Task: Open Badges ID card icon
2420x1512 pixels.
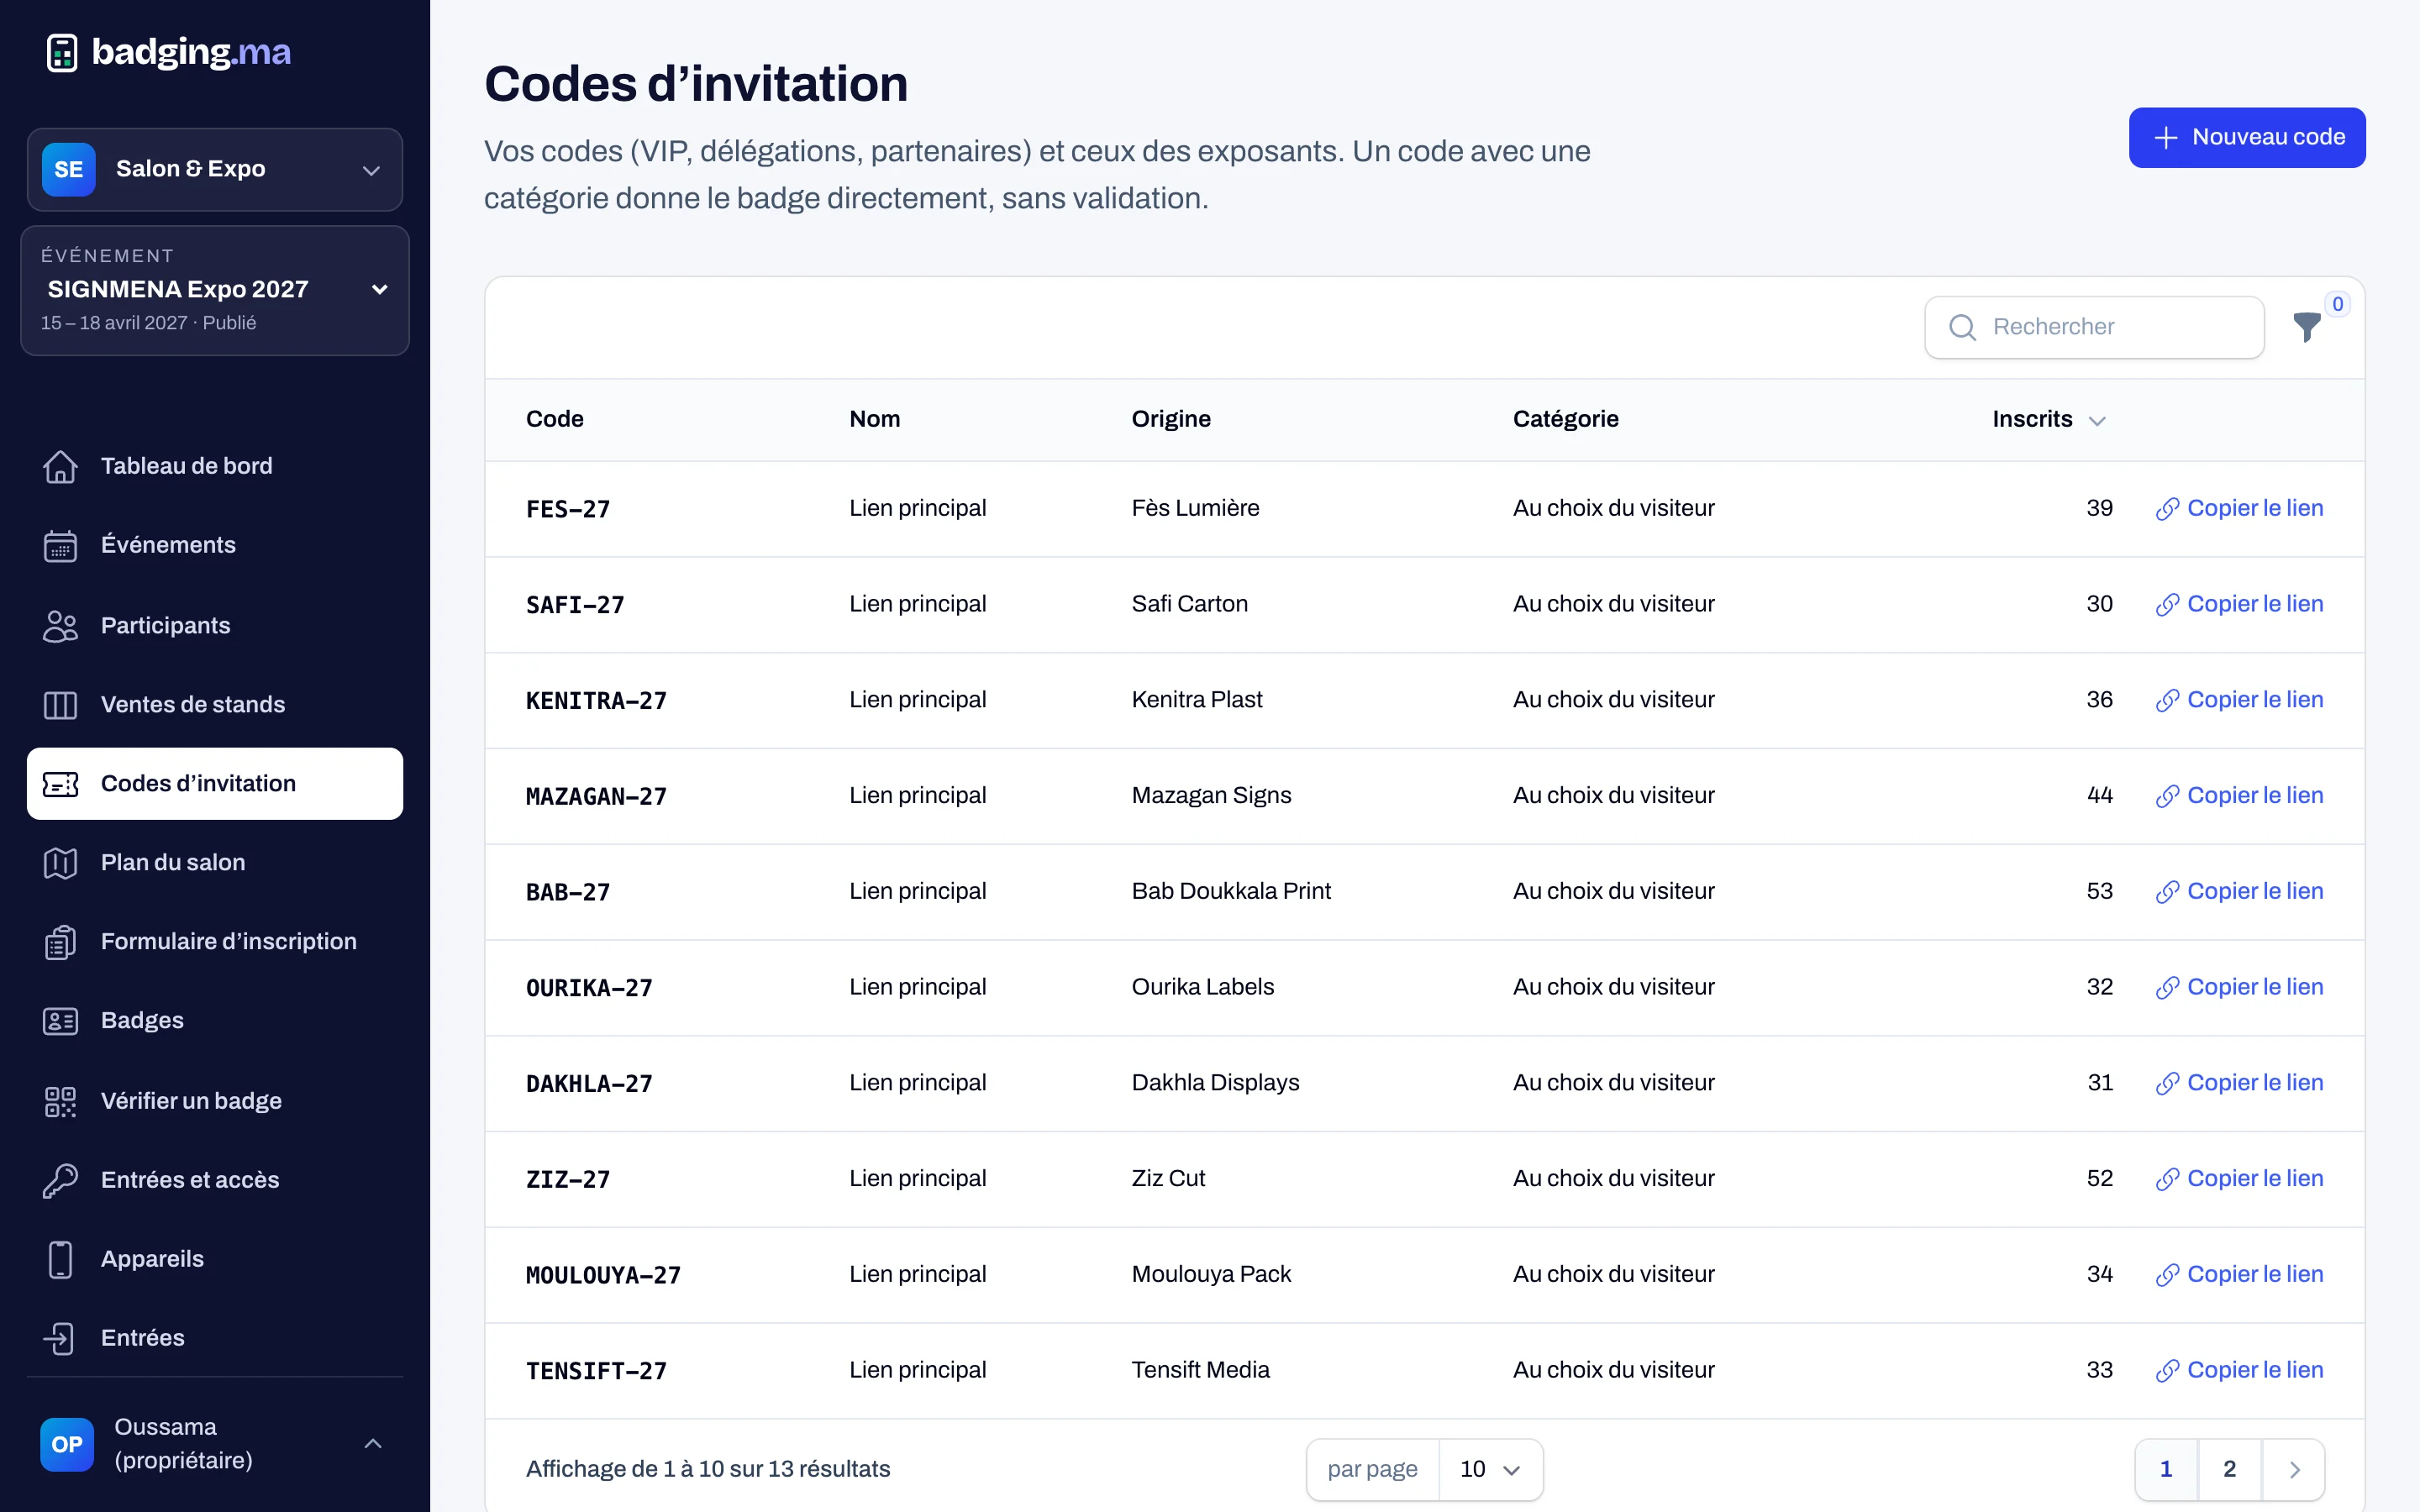Action: pyautogui.click(x=60, y=1020)
